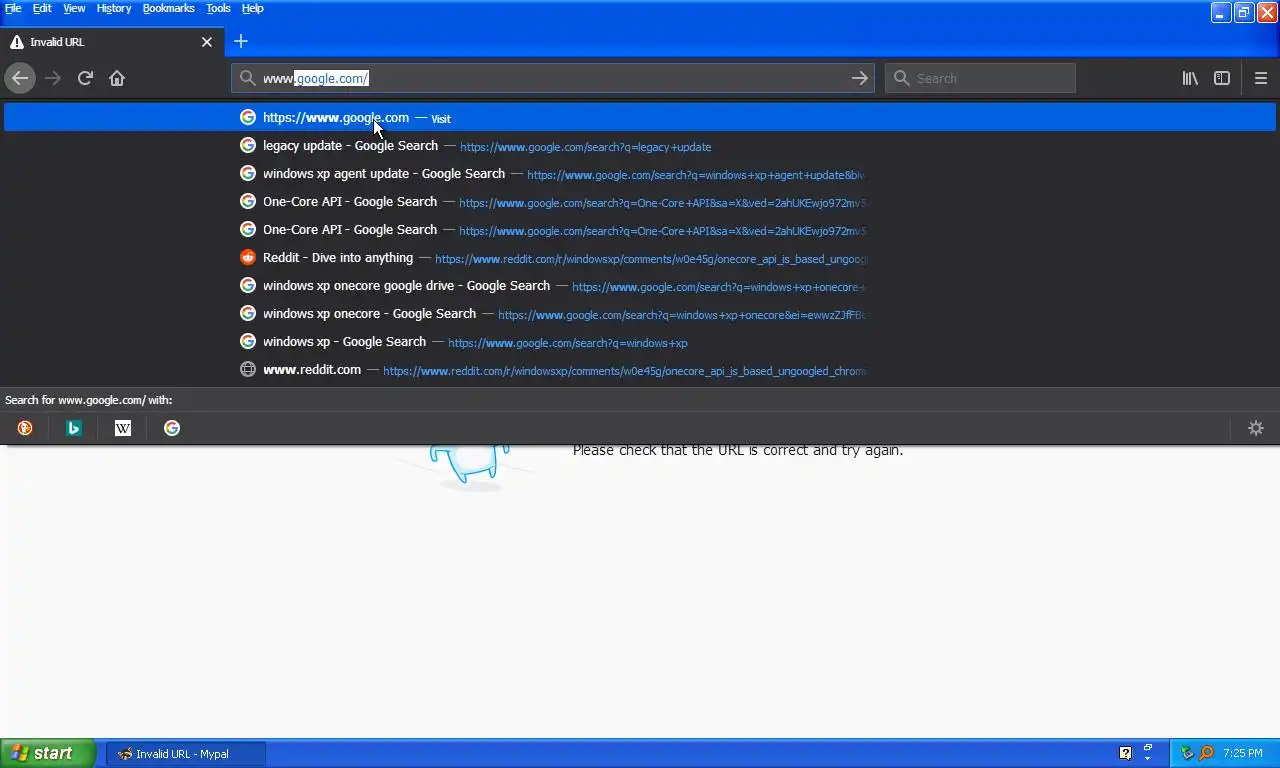Open the hamburger application menu
The image size is (1280, 768).
pyautogui.click(x=1261, y=78)
